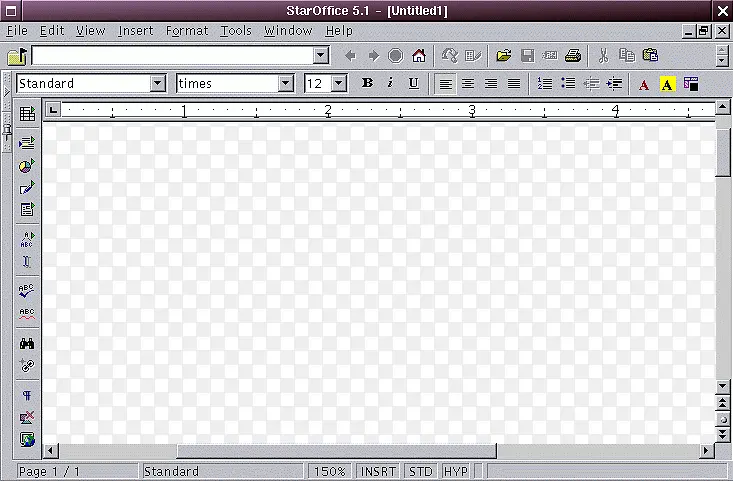This screenshot has width=733, height=481.
Task: Expand the times font name dropdown
Action: point(286,84)
